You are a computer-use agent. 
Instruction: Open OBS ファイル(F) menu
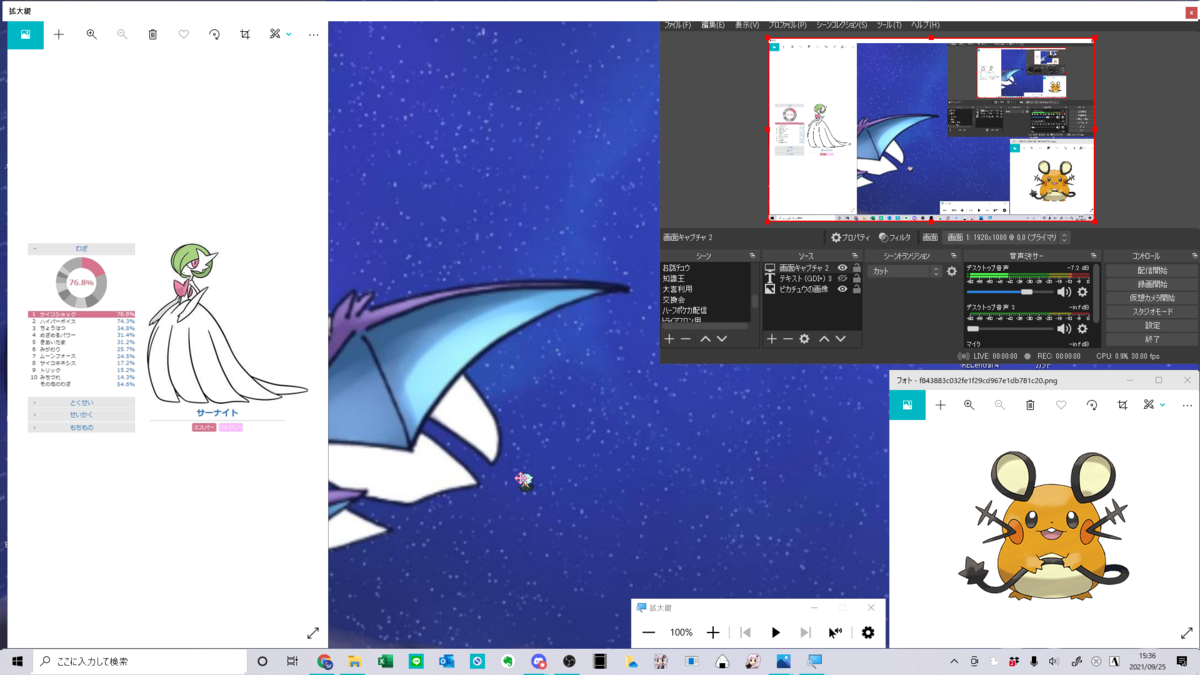click(678, 25)
